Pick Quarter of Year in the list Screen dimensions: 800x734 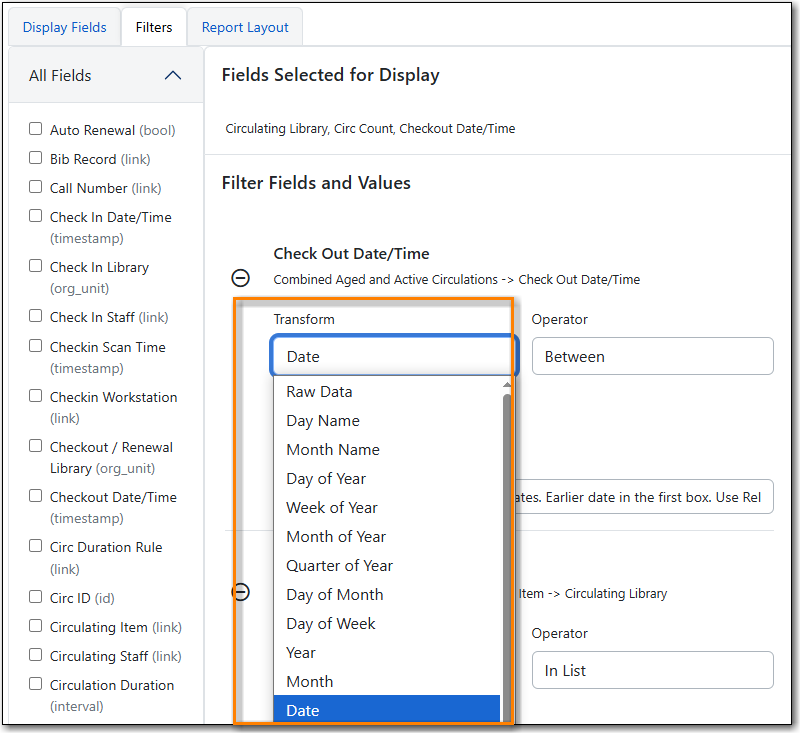pos(340,566)
